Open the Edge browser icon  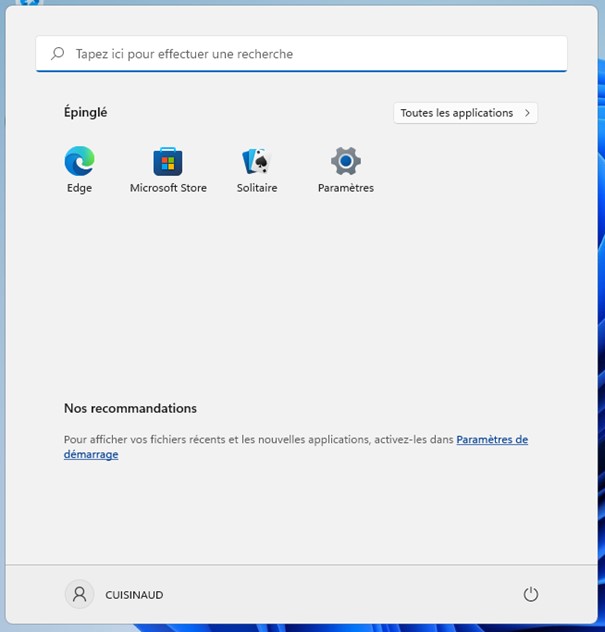point(79,160)
